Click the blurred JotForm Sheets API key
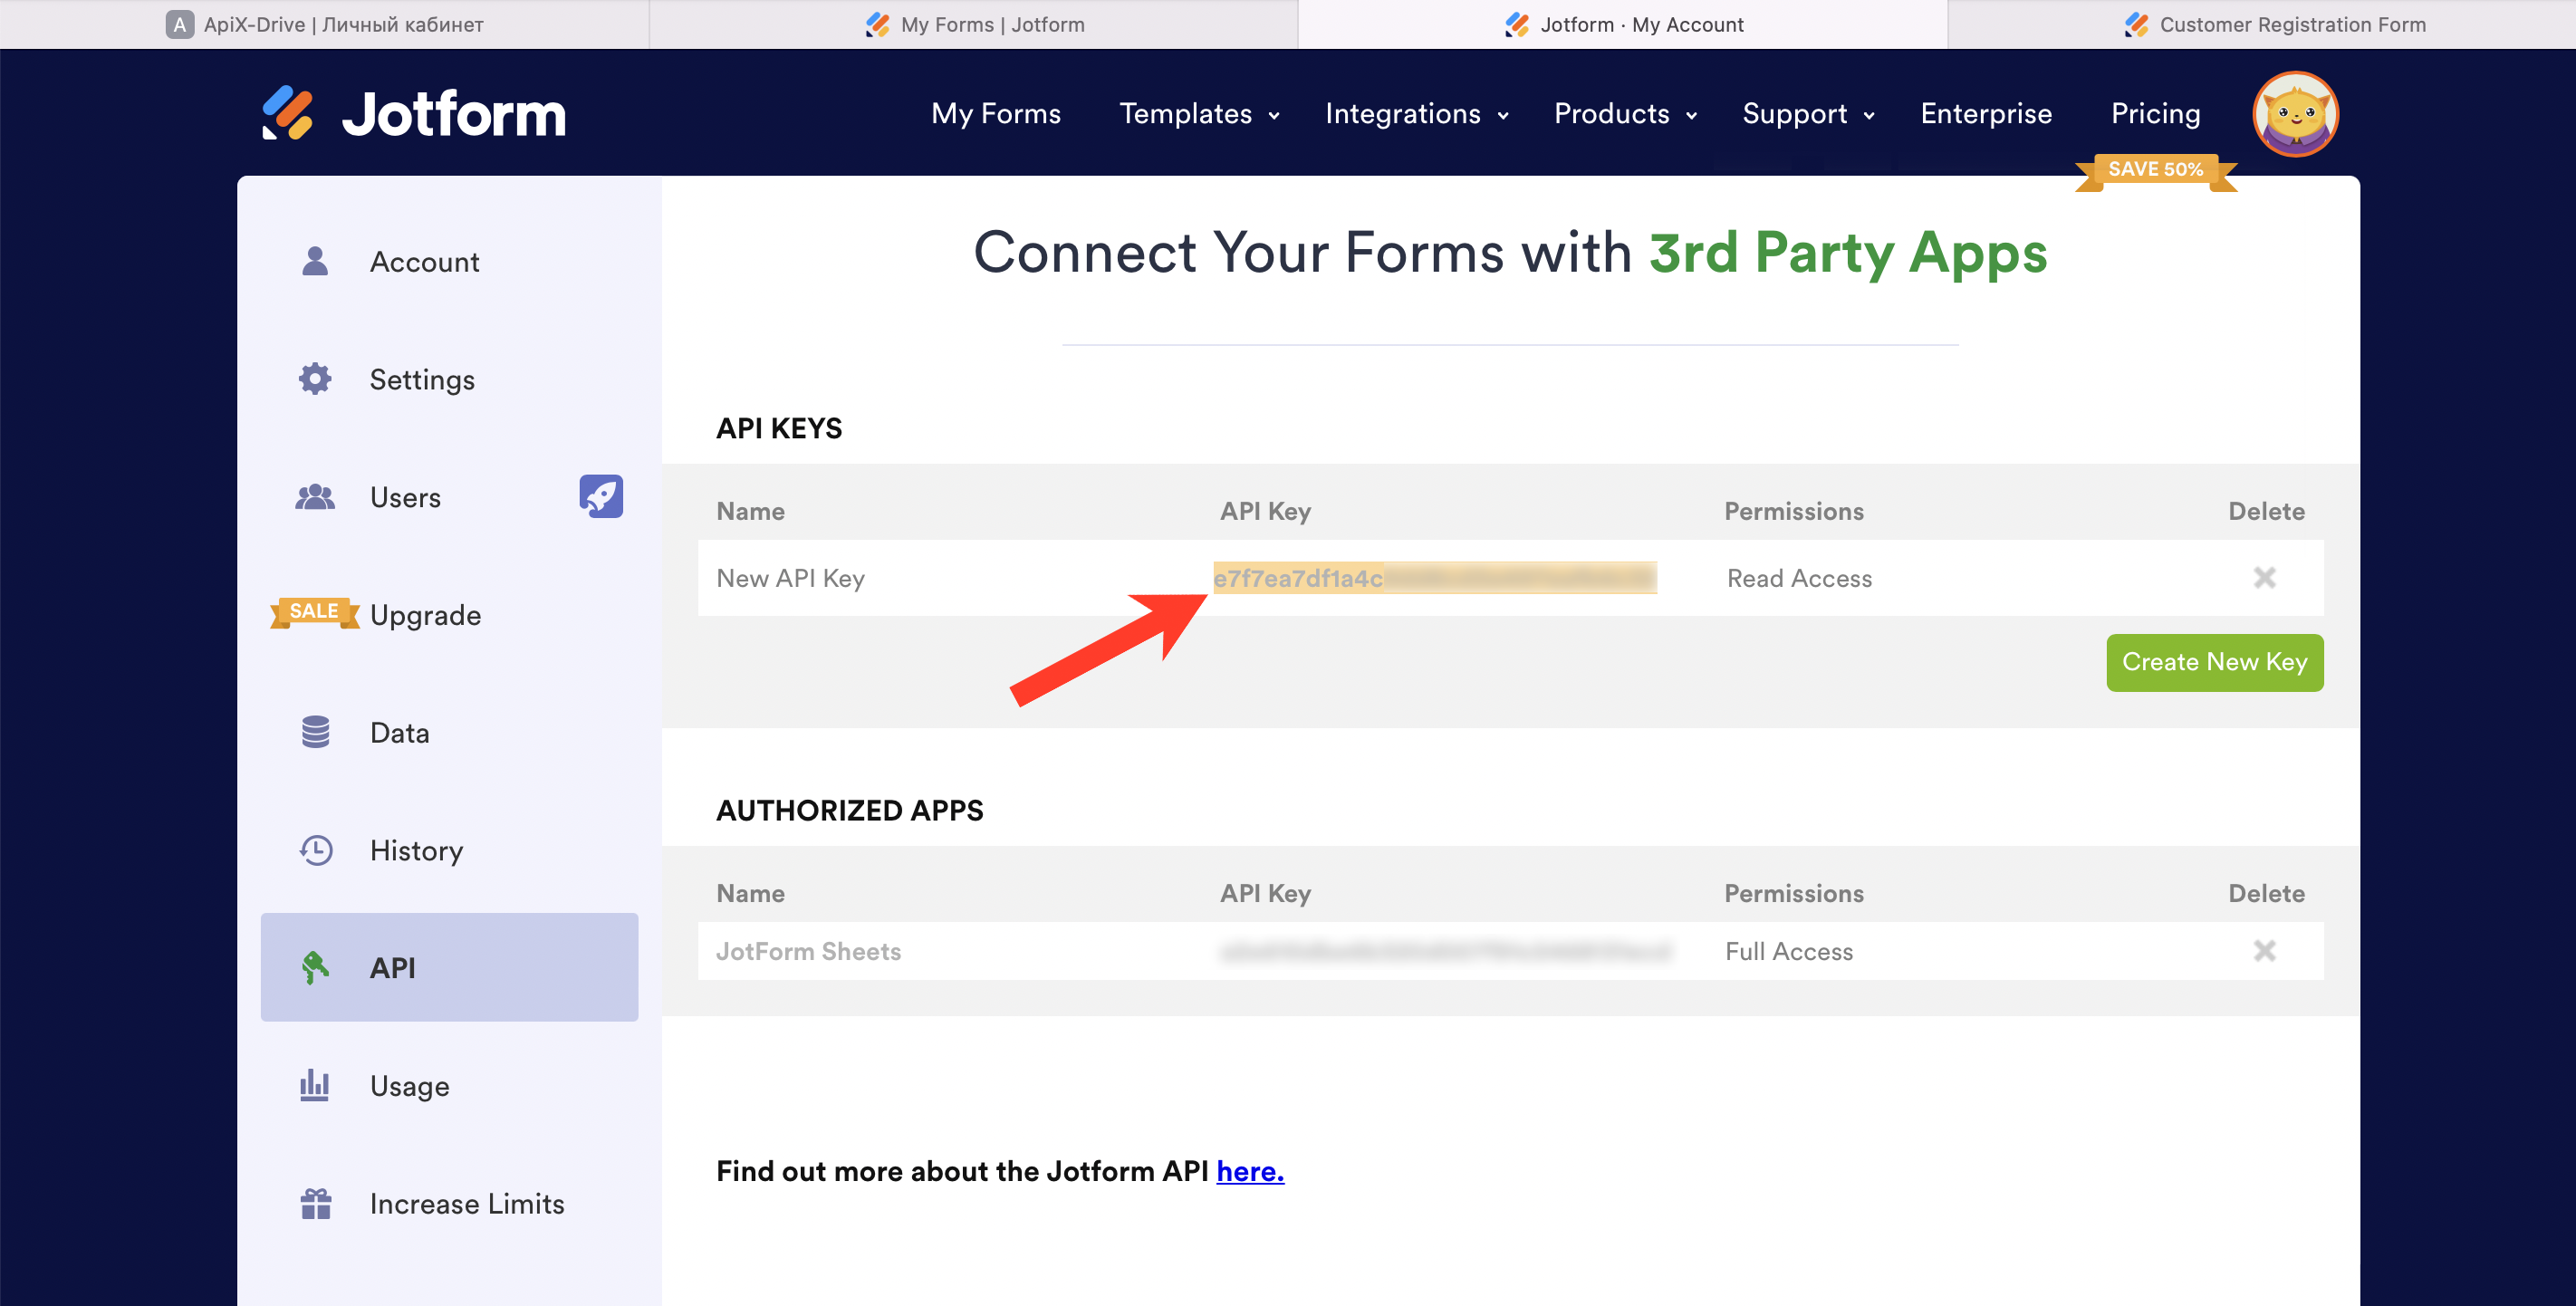This screenshot has width=2576, height=1306. pos(1445,952)
